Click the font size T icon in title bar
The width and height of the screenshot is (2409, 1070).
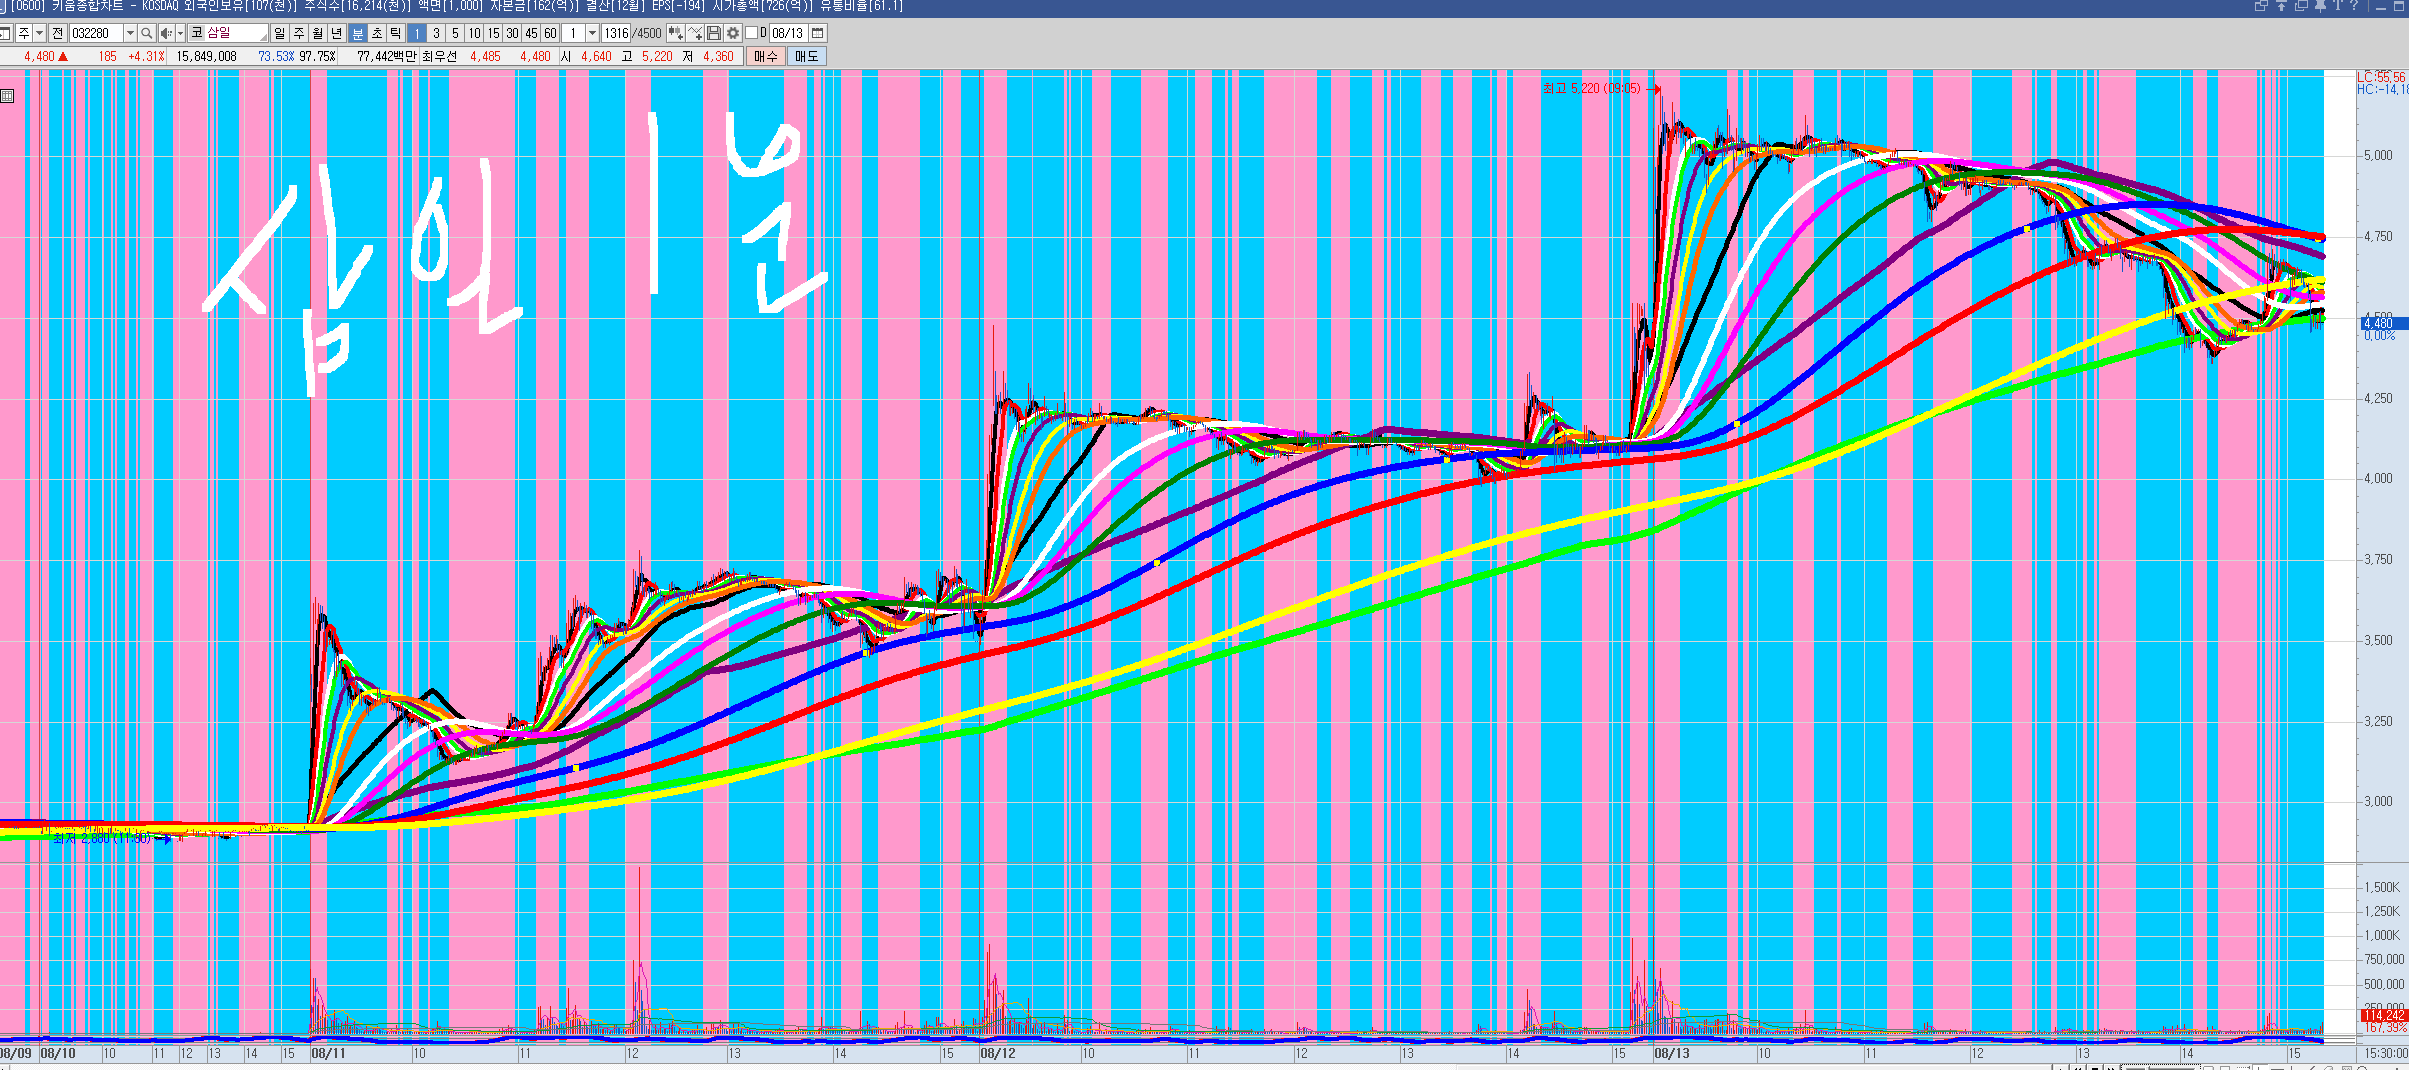coord(2338,6)
